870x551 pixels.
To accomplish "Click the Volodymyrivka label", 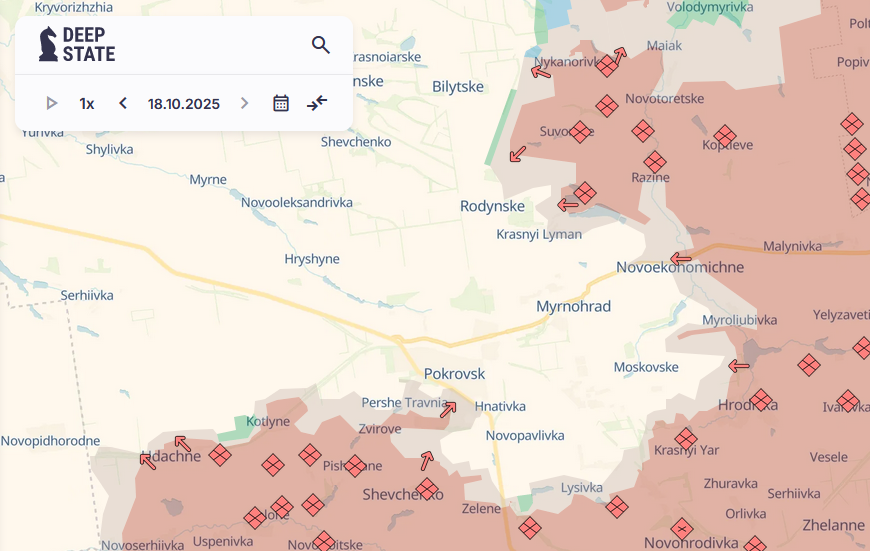I will (x=710, y=7).
